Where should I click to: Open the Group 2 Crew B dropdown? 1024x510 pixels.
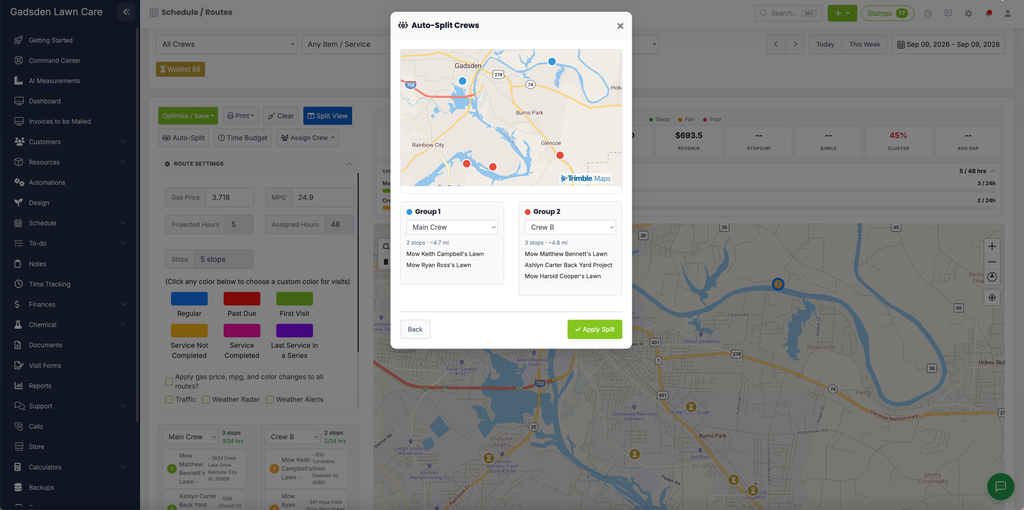point(570,227)
